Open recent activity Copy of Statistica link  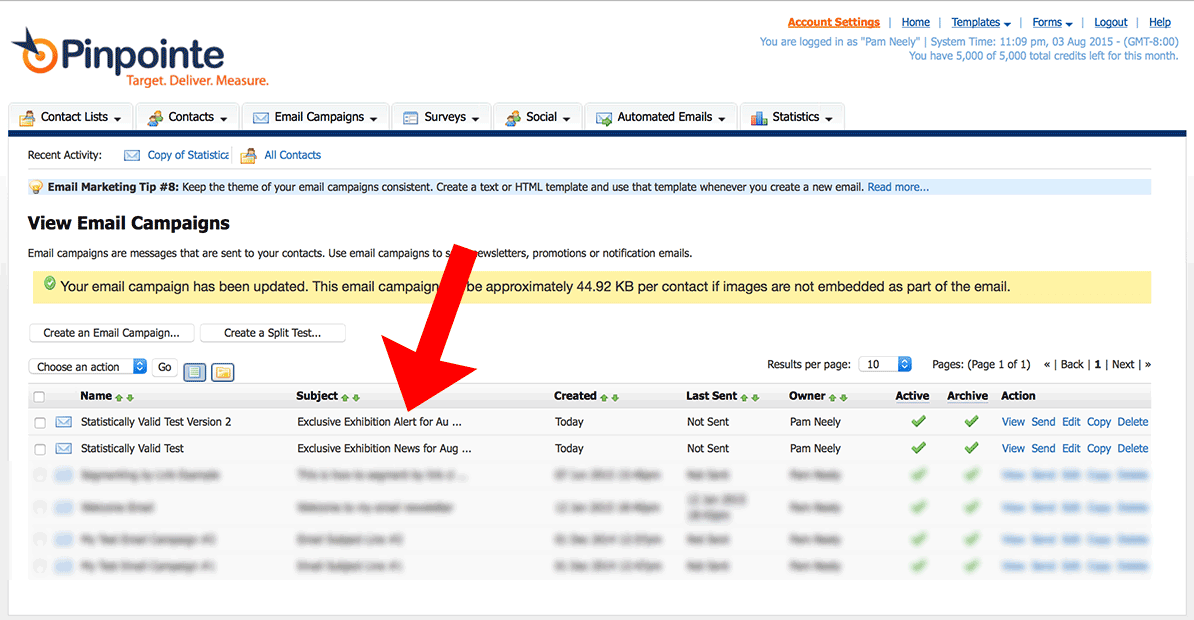[188, 155]
